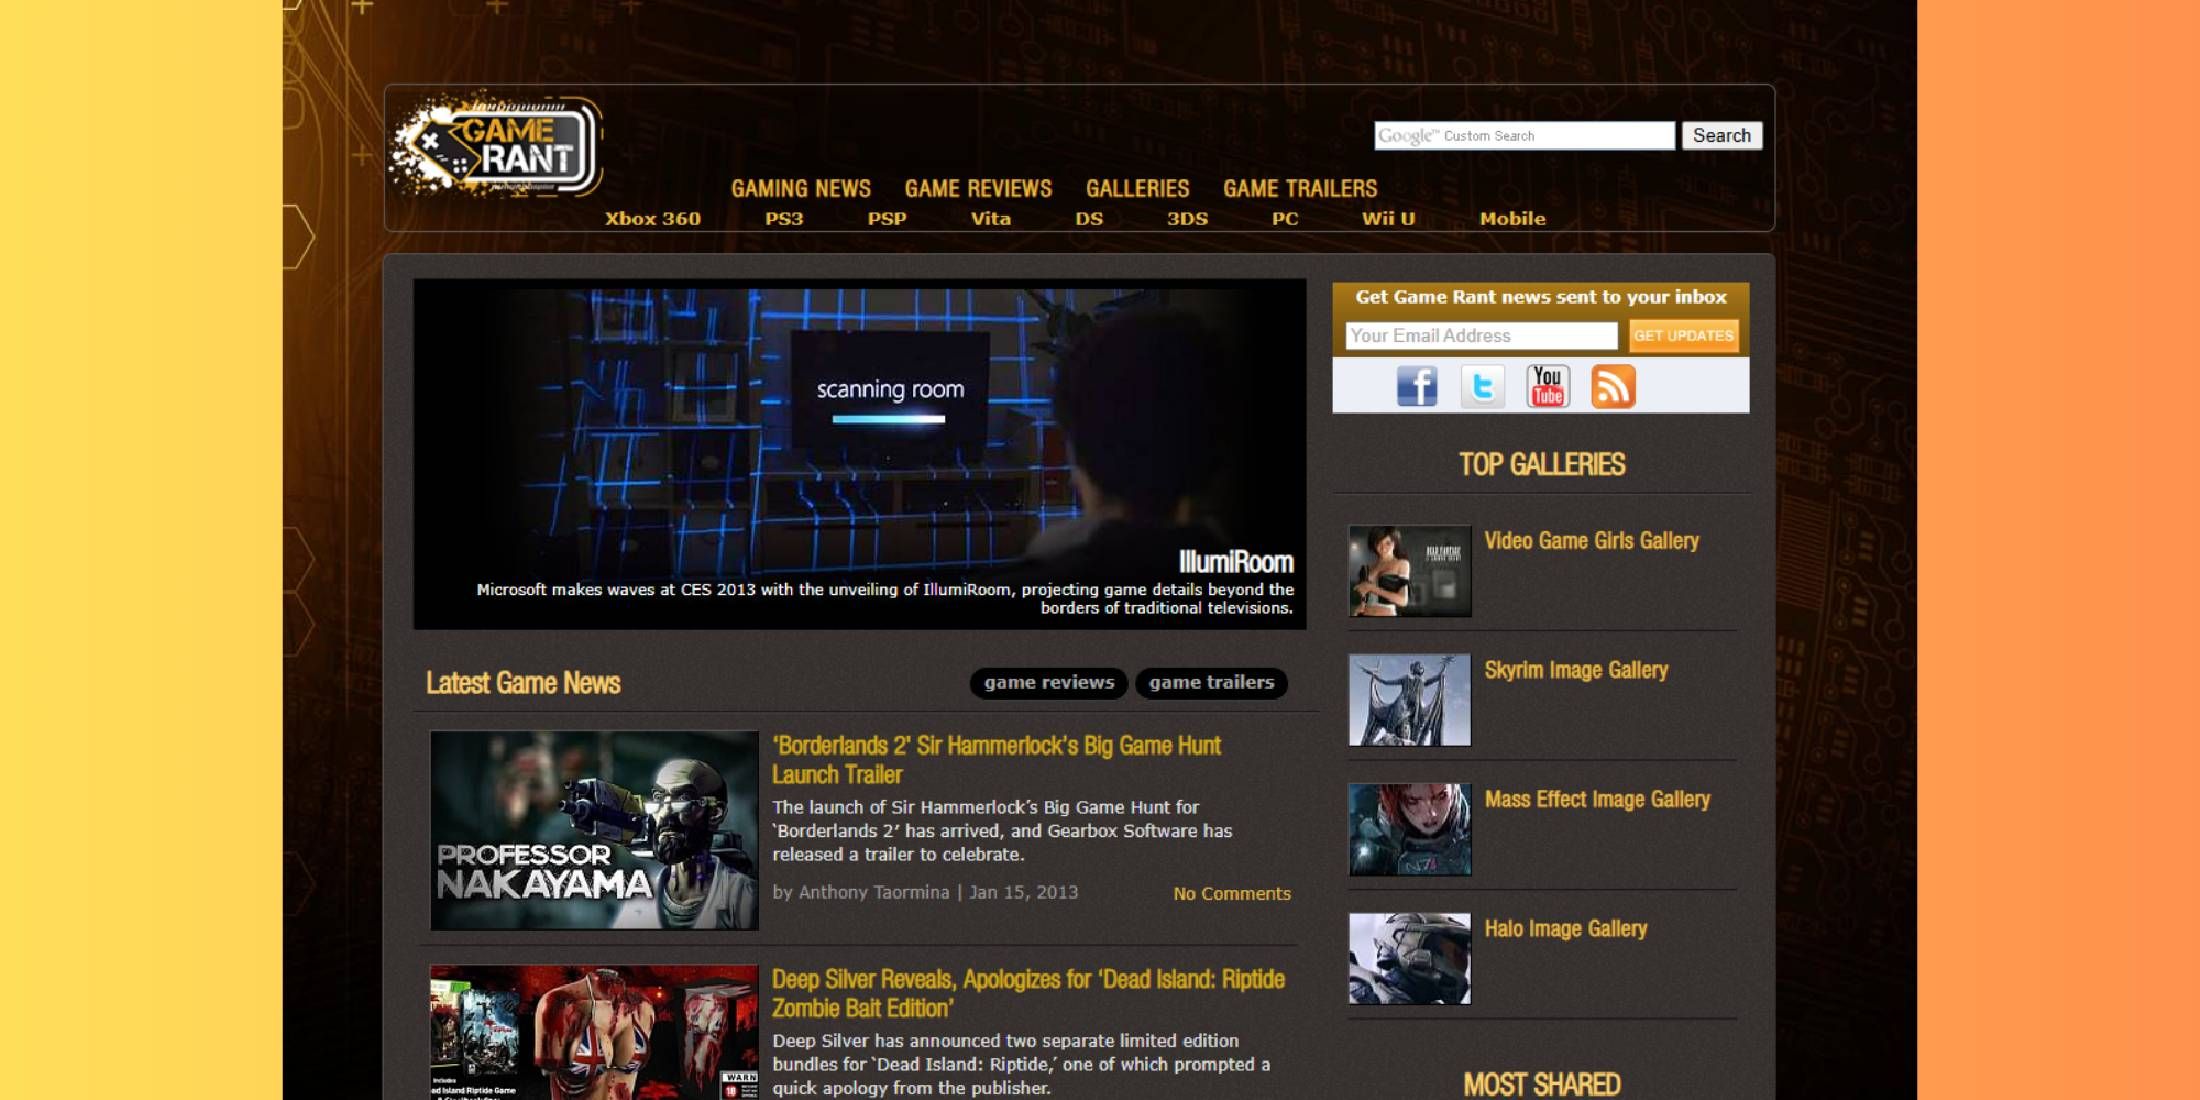Open the Professor Nakayama Borderlands 2 thumbnail
This screenshot has height=1100, width=2200.
point(594,830)
